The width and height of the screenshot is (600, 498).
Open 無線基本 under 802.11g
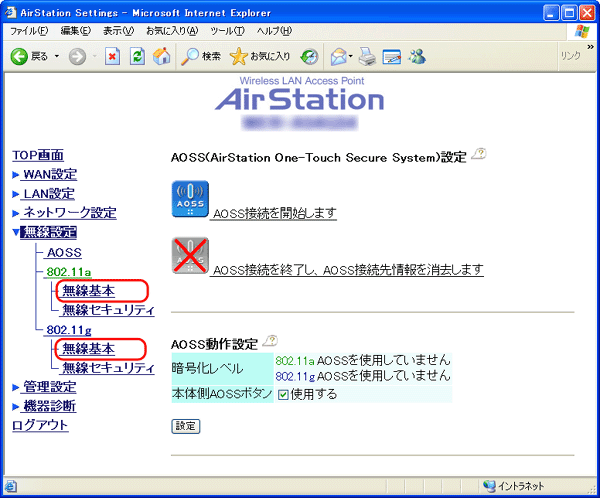[88, 349]
